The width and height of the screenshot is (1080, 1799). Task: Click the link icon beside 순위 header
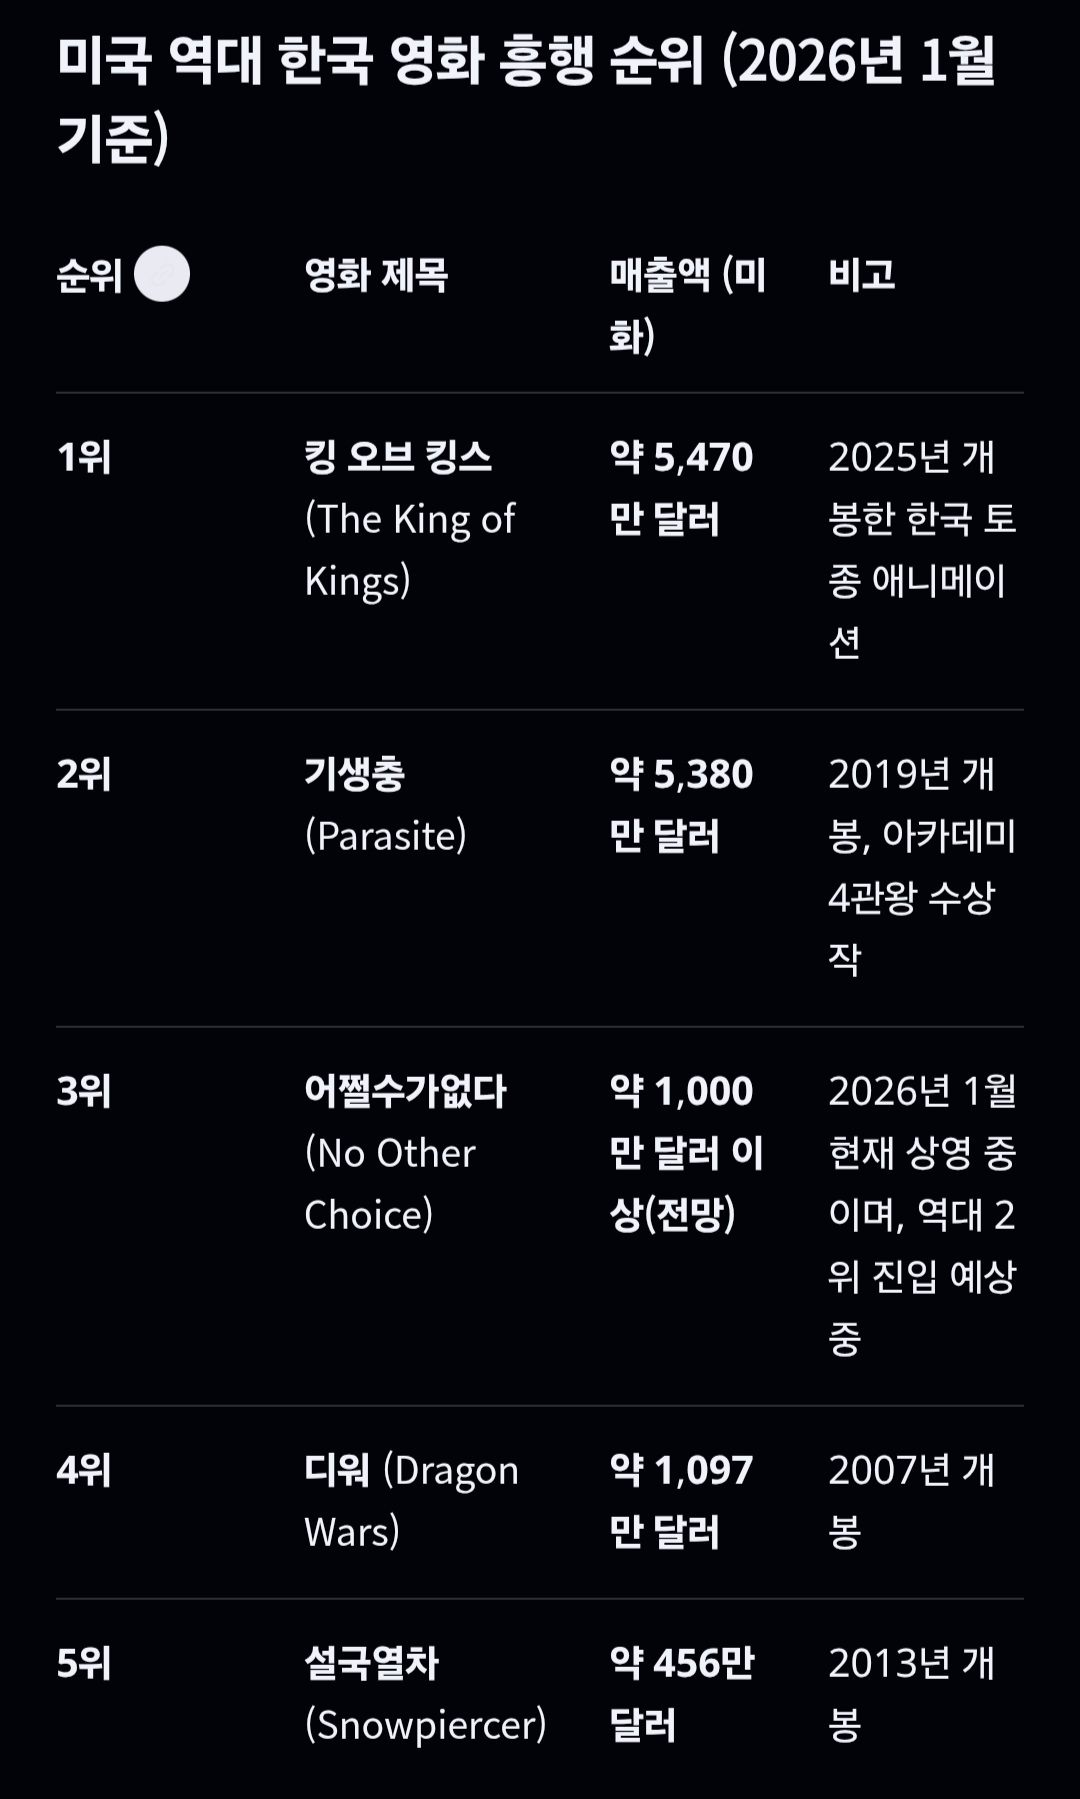(162, 274)
